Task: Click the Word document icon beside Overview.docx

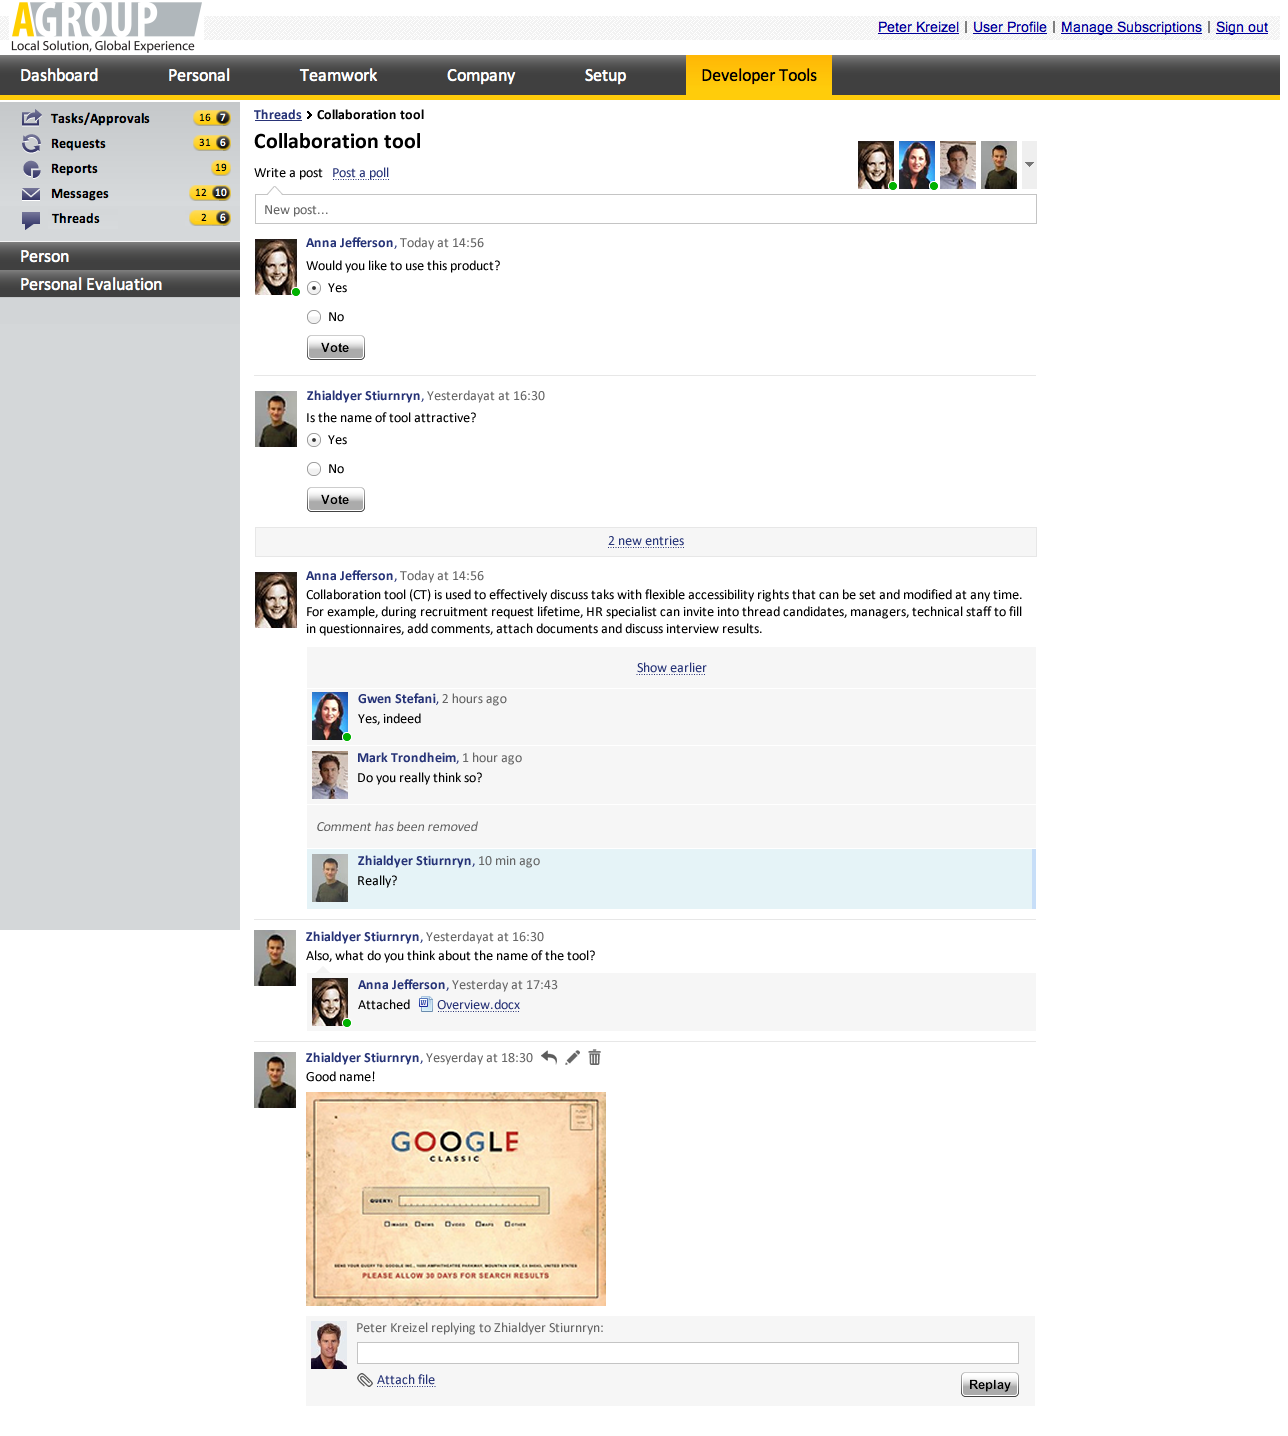Action: [x=425, y=1004]
